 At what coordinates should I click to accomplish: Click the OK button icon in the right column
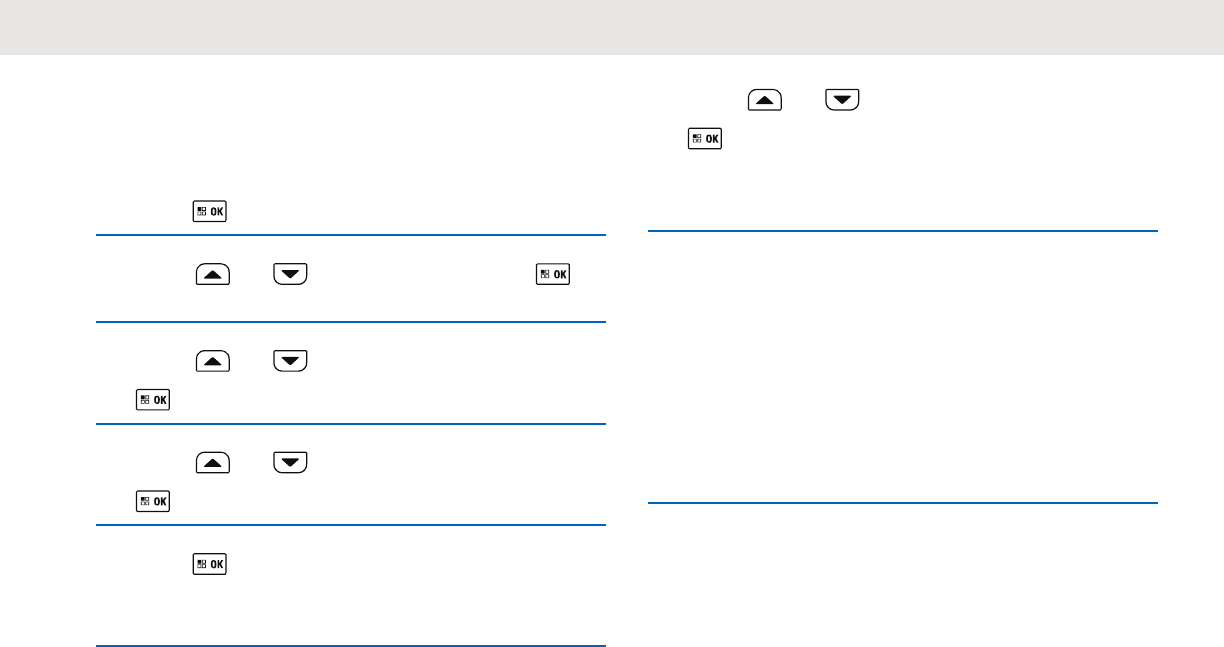[704, 139]
